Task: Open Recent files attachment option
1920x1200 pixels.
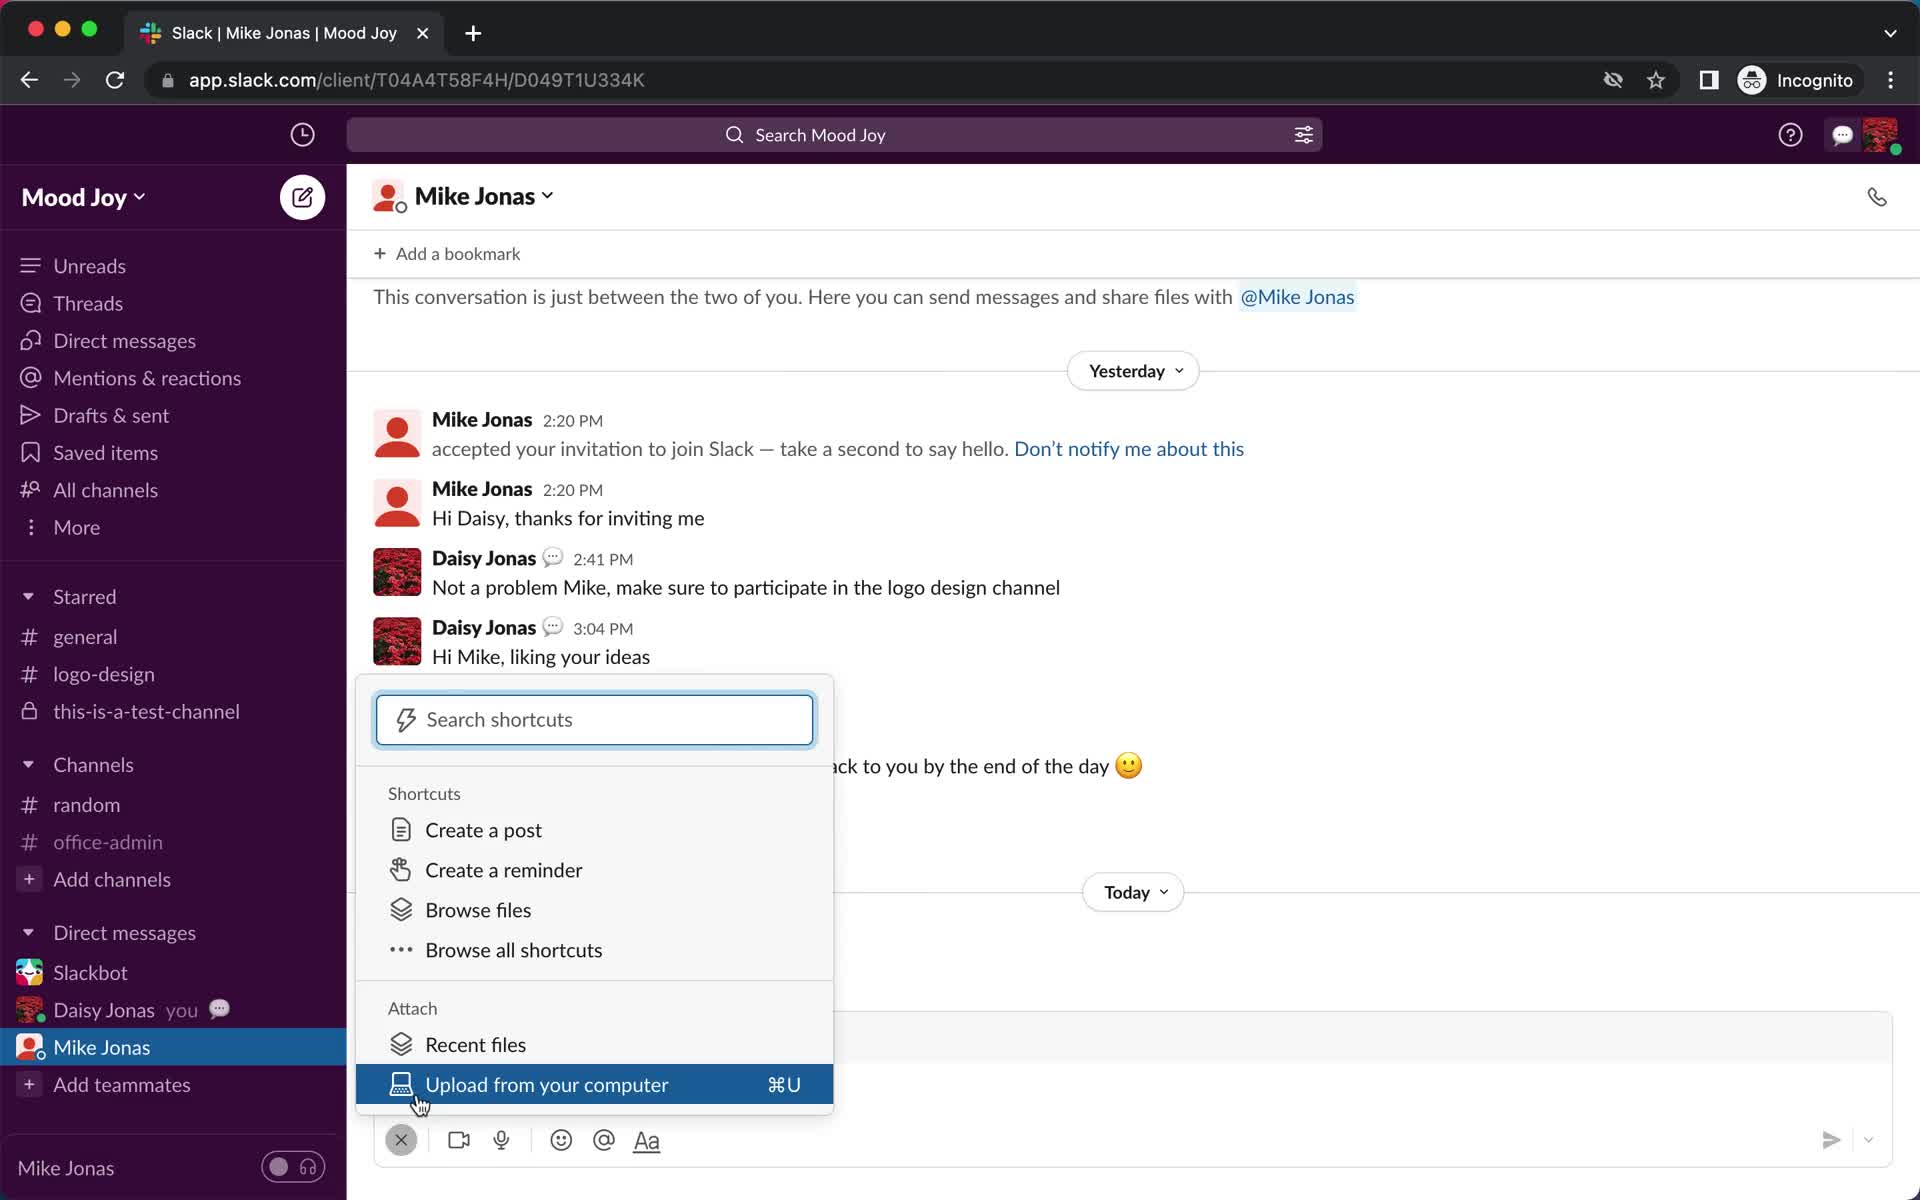Action: tap(476, 1044)
